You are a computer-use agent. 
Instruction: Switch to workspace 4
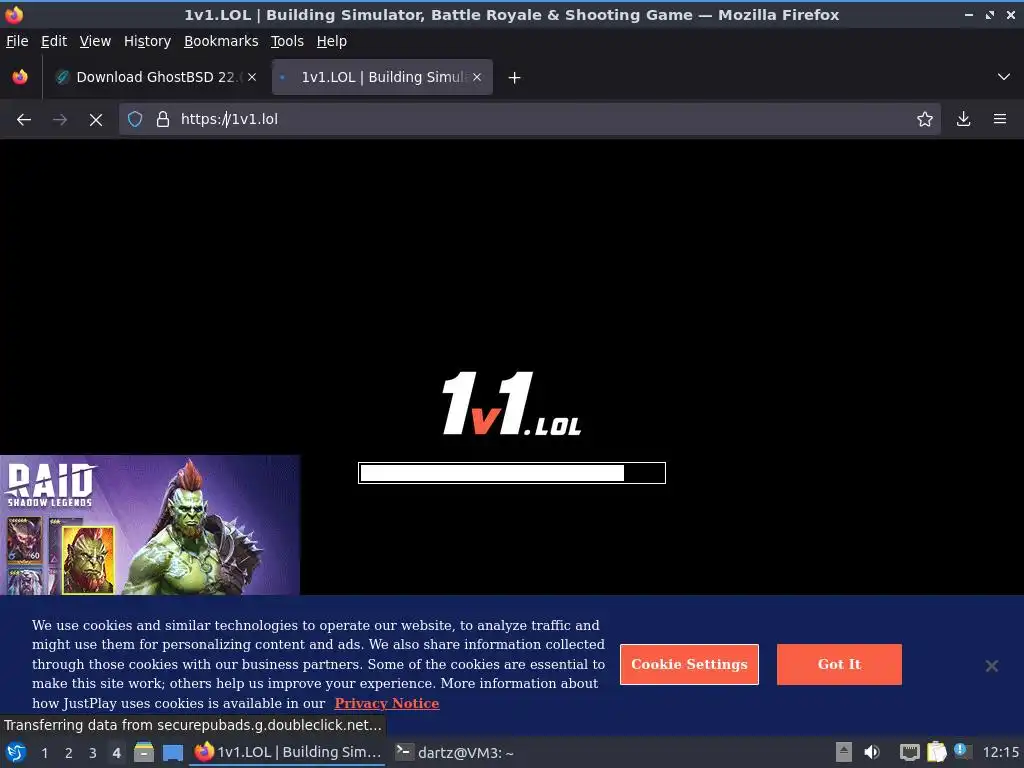(x=116, y=753)
